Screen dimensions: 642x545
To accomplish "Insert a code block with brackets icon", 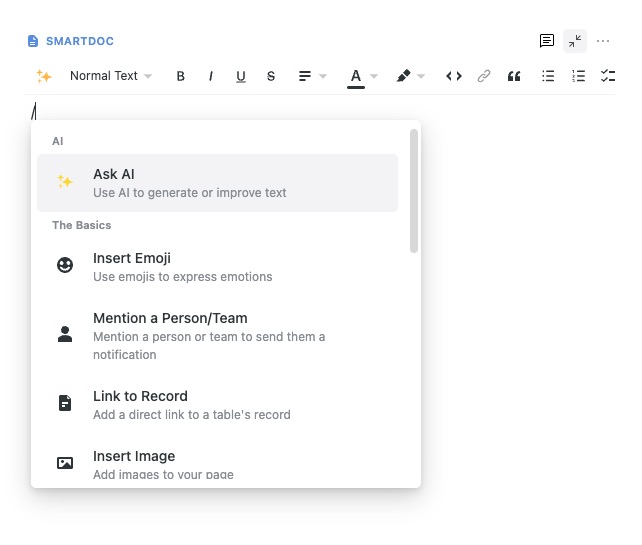I will (454, 76).
